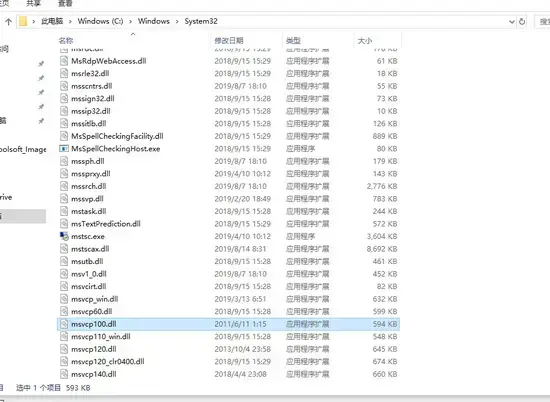Click file icon of msv1_0.dll
The width and height of the screenshot is (550, 402).
(x=64, y=274)
